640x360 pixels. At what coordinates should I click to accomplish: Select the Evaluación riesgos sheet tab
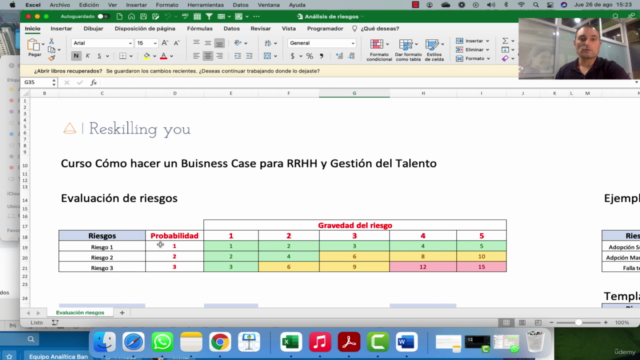80,313
